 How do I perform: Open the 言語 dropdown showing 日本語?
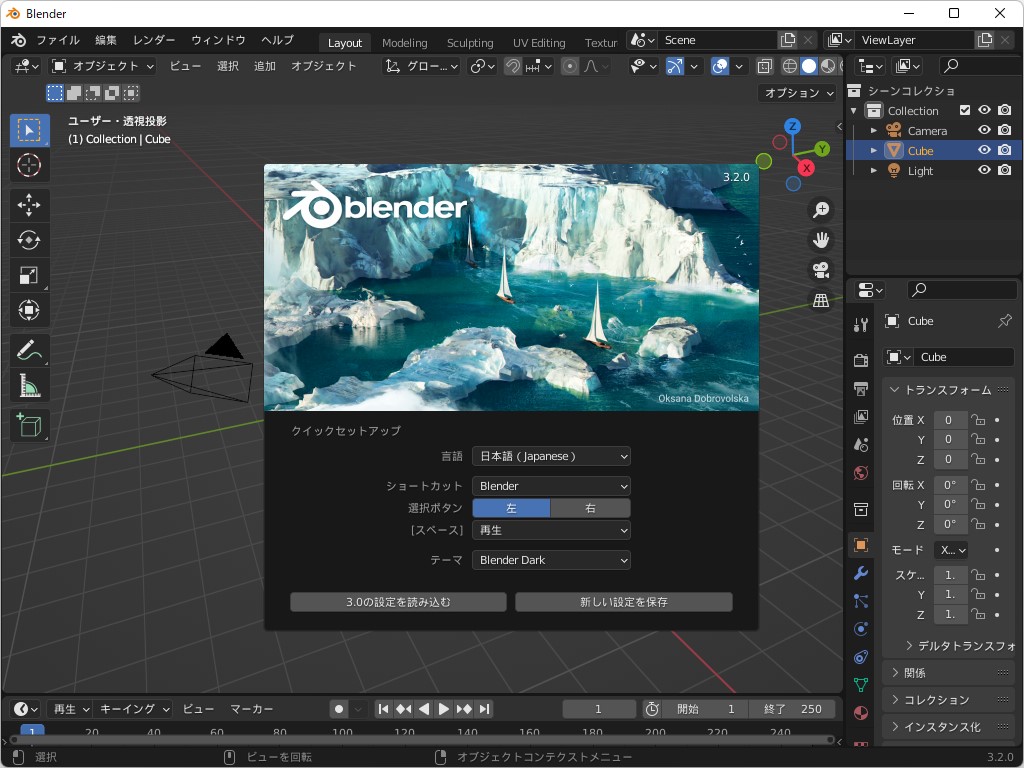(551, 455)
